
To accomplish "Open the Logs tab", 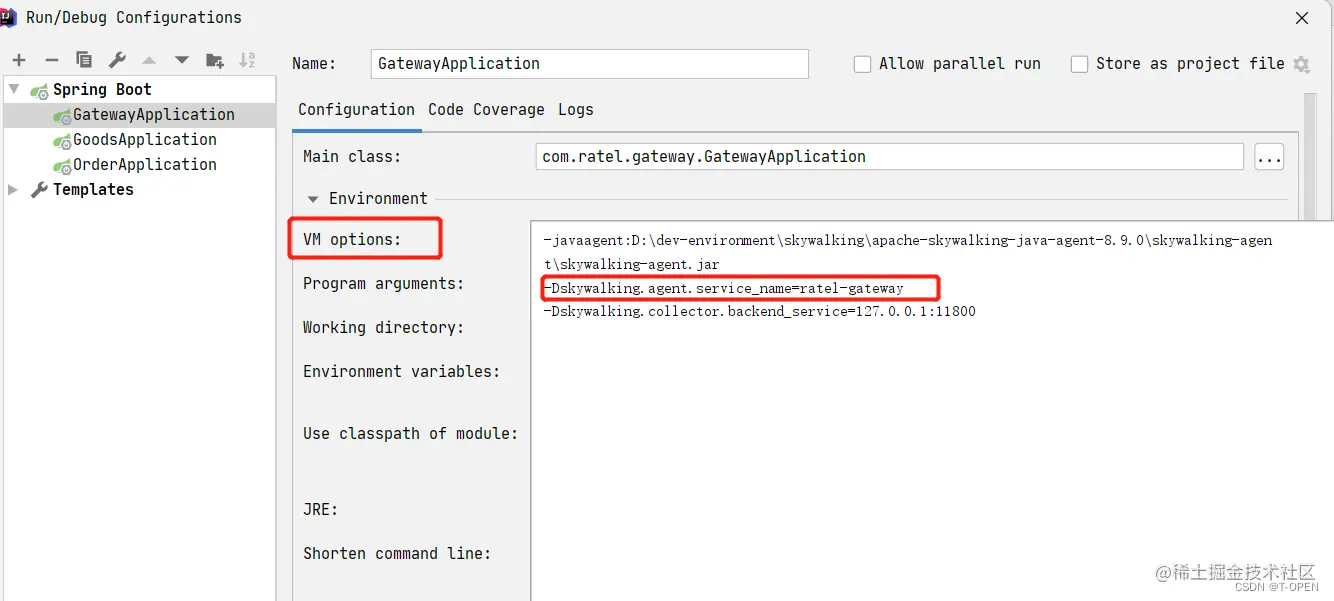I will 576,110.
